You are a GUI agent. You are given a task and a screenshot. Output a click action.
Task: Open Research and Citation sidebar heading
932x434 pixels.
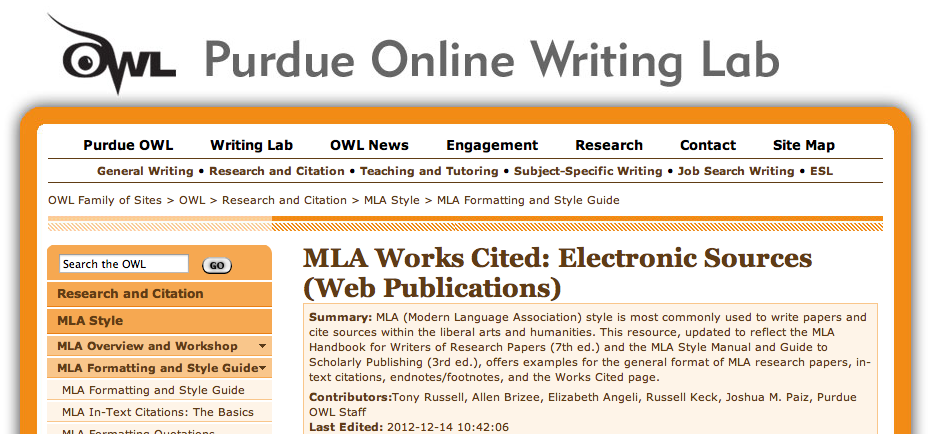[x=159, y=294]
